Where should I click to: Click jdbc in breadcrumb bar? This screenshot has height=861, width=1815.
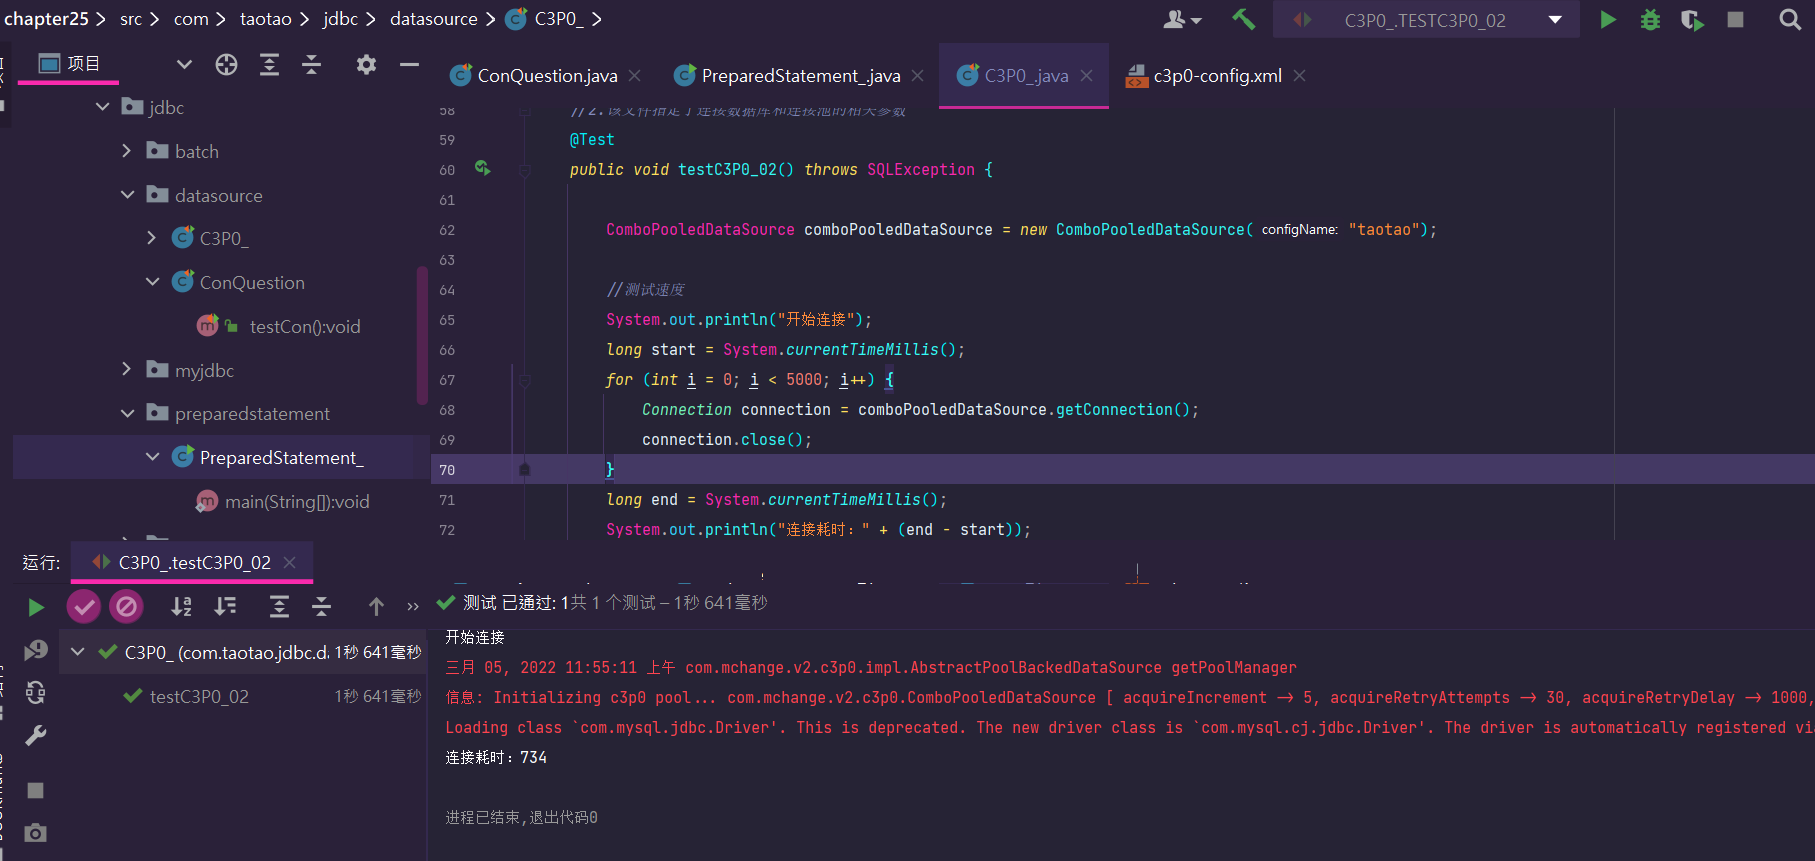(x=340, y=19)
